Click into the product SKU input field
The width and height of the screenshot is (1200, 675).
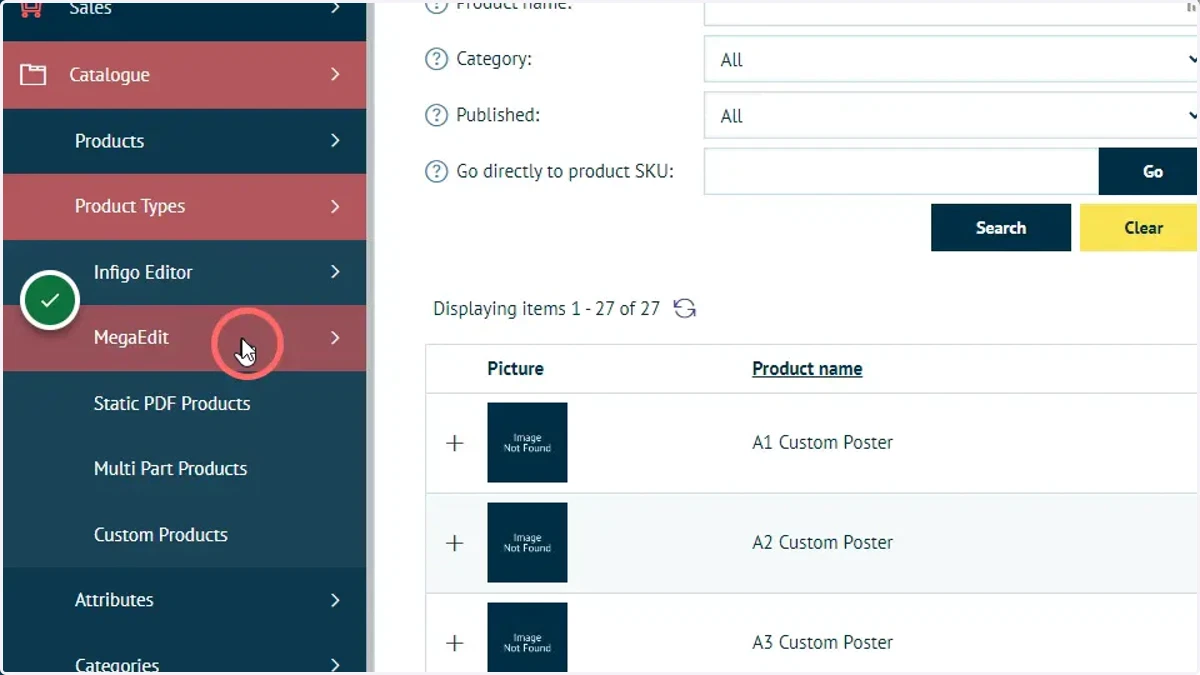coord(901,172)
